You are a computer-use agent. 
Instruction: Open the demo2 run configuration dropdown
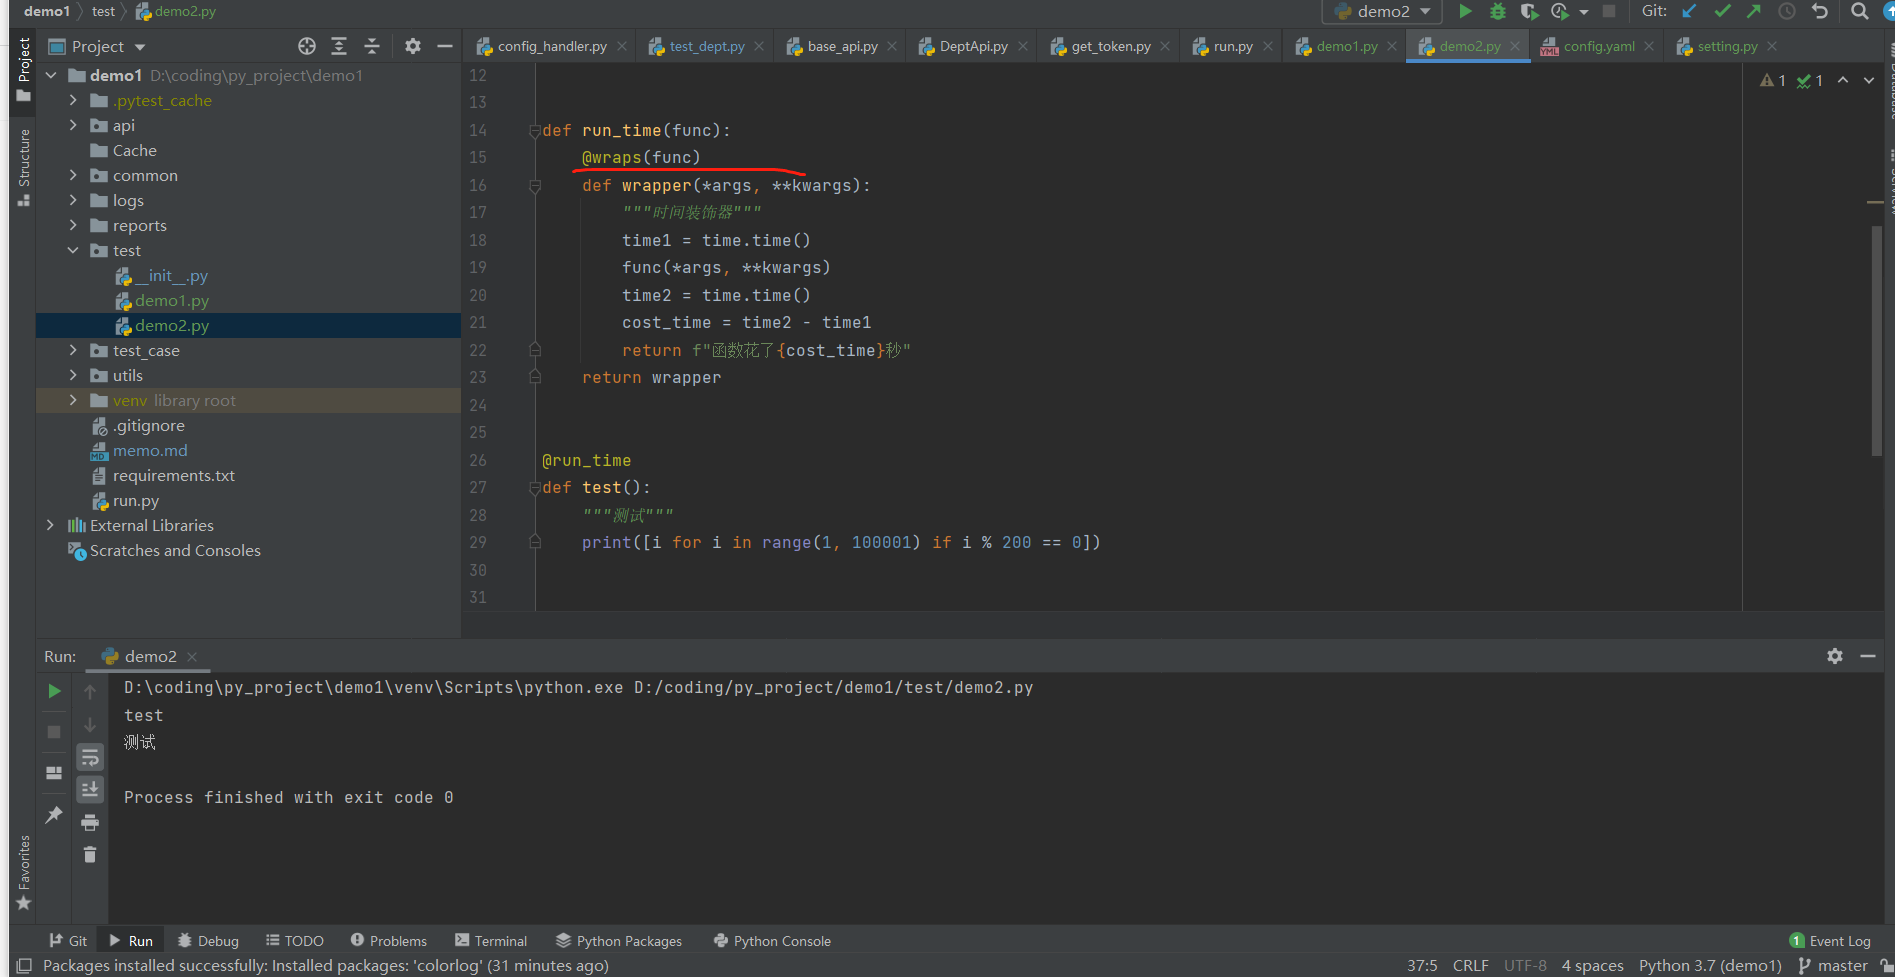[x=1383, y=11]
